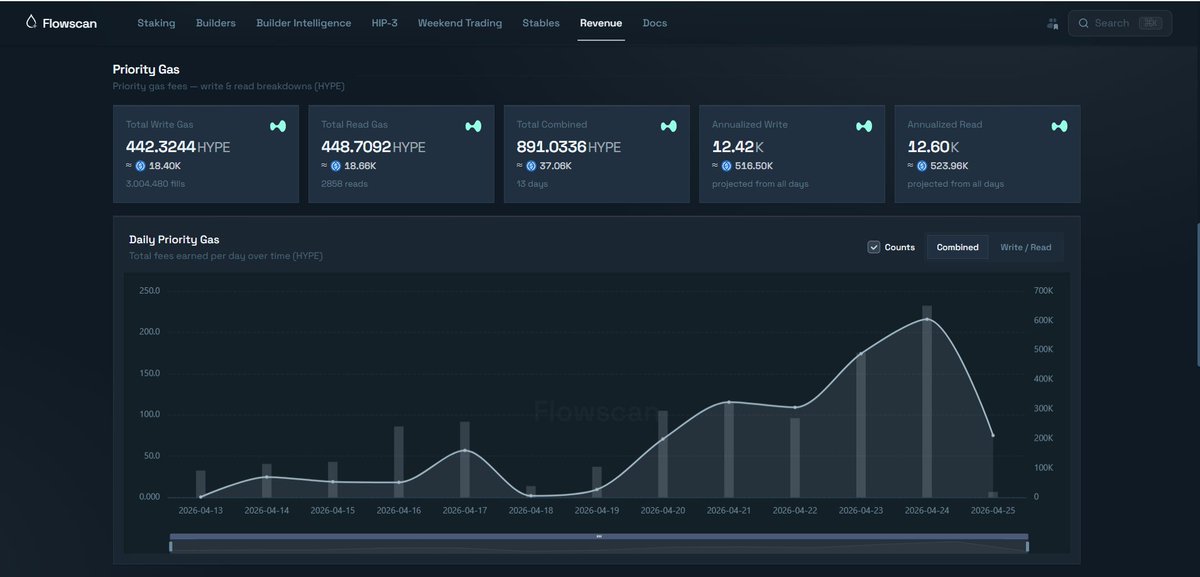Click the bow icon on Annualized Write card

(x=864, y=126)
